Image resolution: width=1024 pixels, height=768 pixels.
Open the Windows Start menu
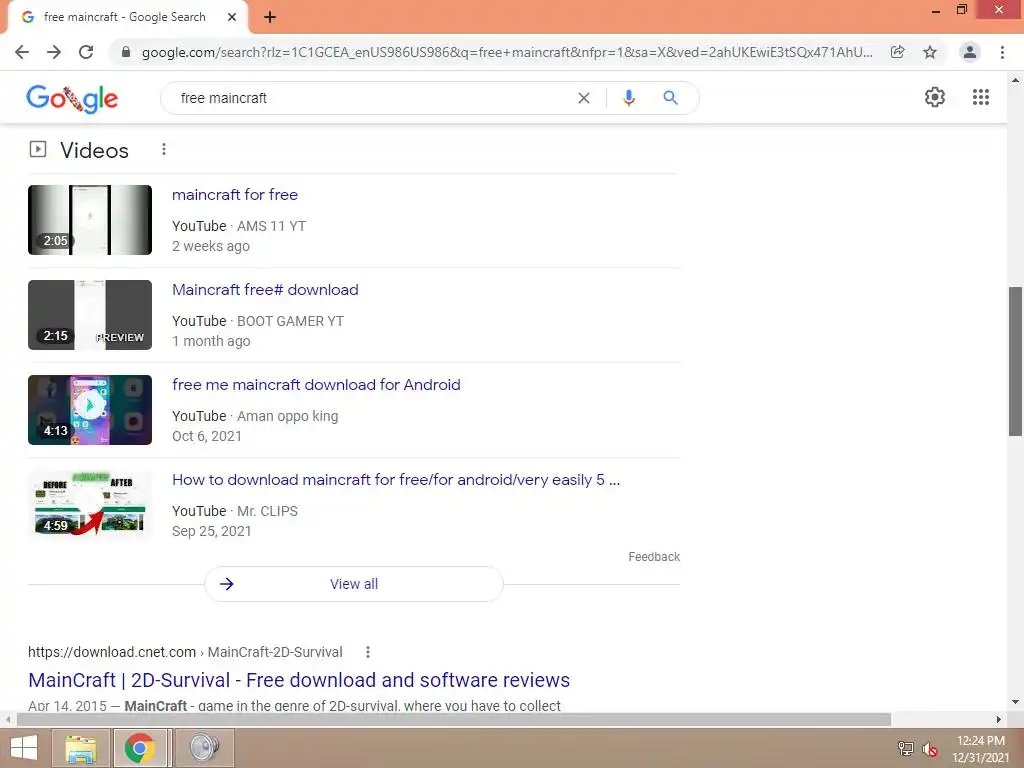tap(24, 748)
